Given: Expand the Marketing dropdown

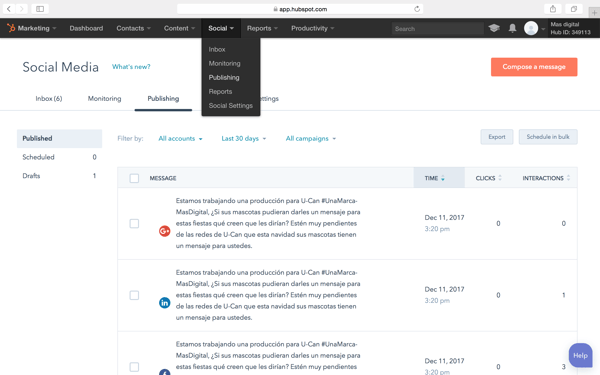Looking at the screenshot, I should (37, 28).
